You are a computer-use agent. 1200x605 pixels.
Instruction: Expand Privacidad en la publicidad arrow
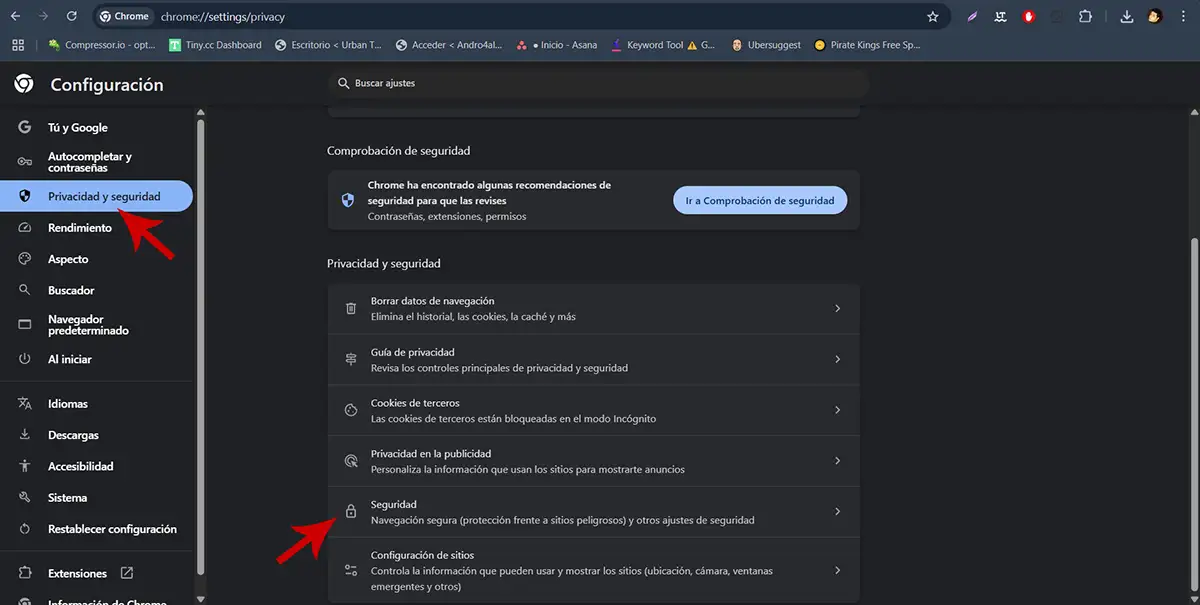(x=837, y=461)
